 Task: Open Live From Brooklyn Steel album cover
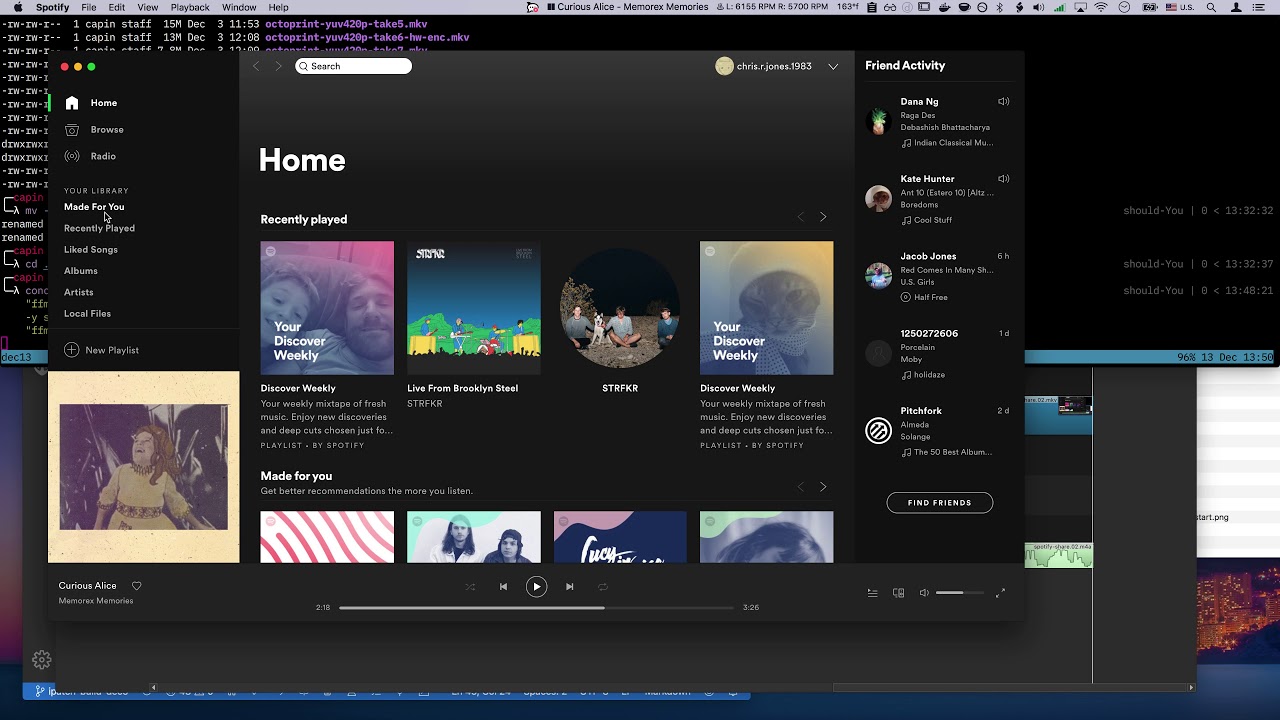pyautogui.click(x=474, y=308)
